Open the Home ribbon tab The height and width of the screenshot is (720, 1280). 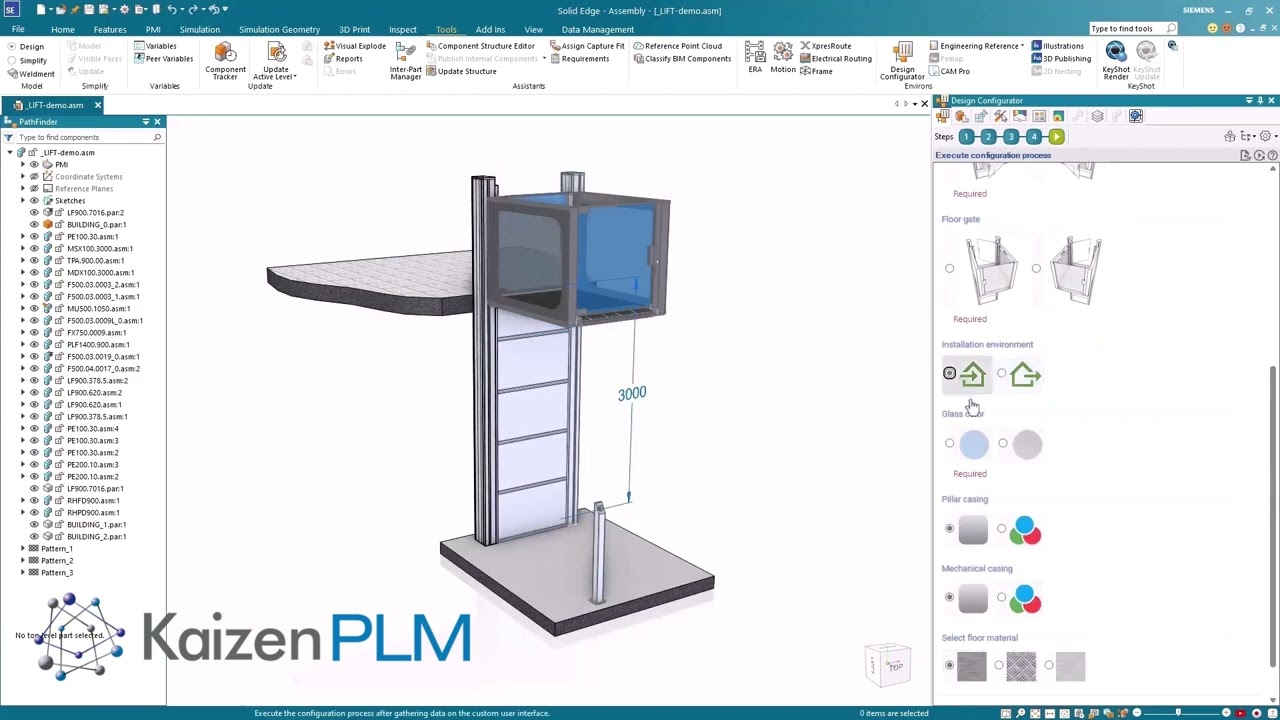(x=62, y=29)
